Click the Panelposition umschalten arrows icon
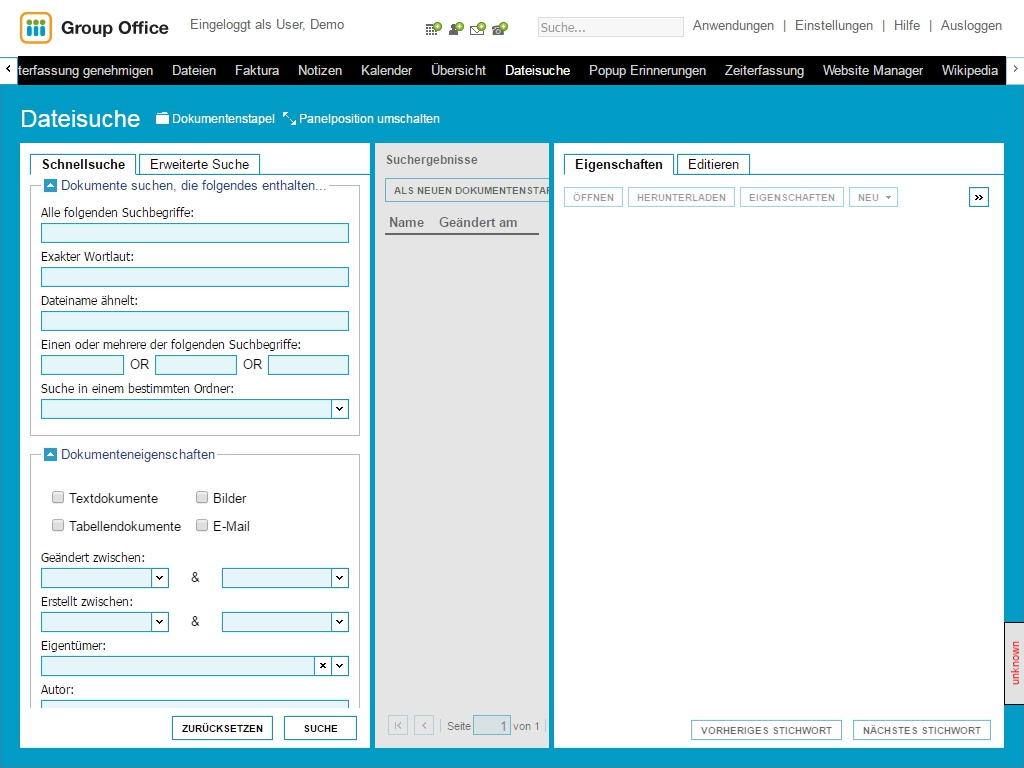 (x=289, y=119)
